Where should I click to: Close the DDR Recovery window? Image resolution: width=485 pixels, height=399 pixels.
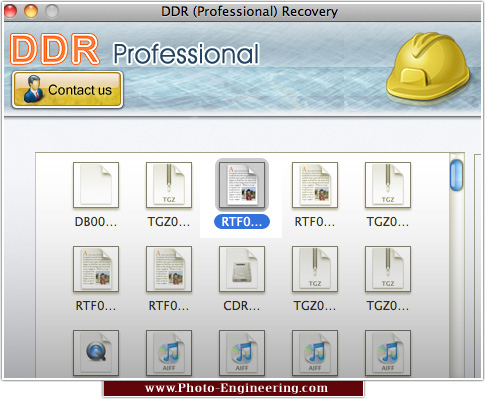click(10, 11)
